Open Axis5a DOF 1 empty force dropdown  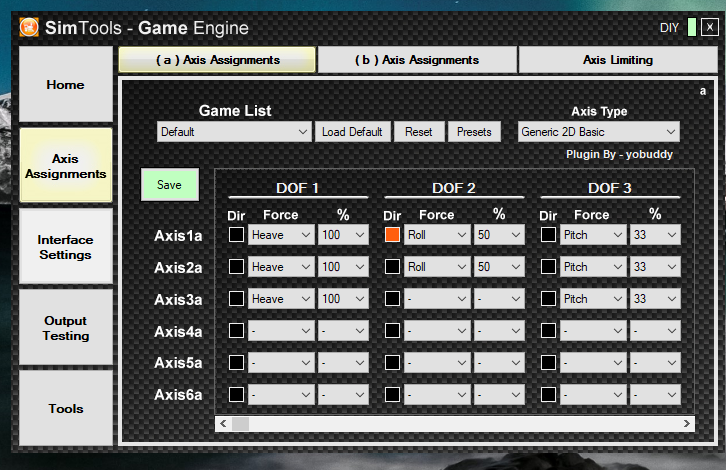coord(281,363)
